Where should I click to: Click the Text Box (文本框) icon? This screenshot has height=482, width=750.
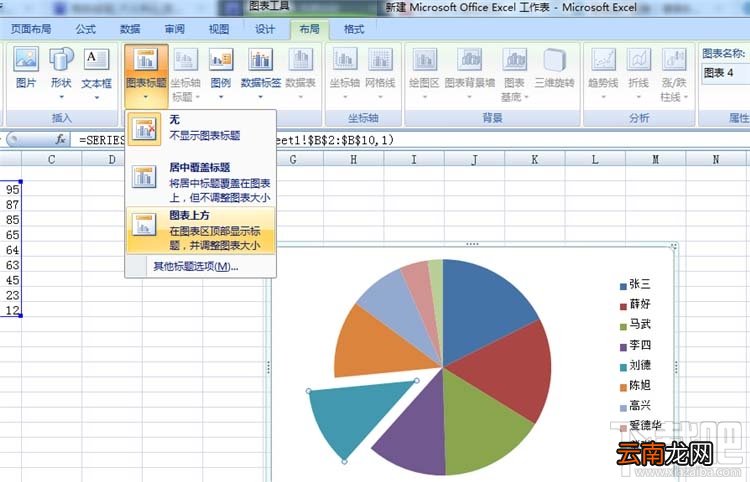pyautogui.click(x=96, y=59)
